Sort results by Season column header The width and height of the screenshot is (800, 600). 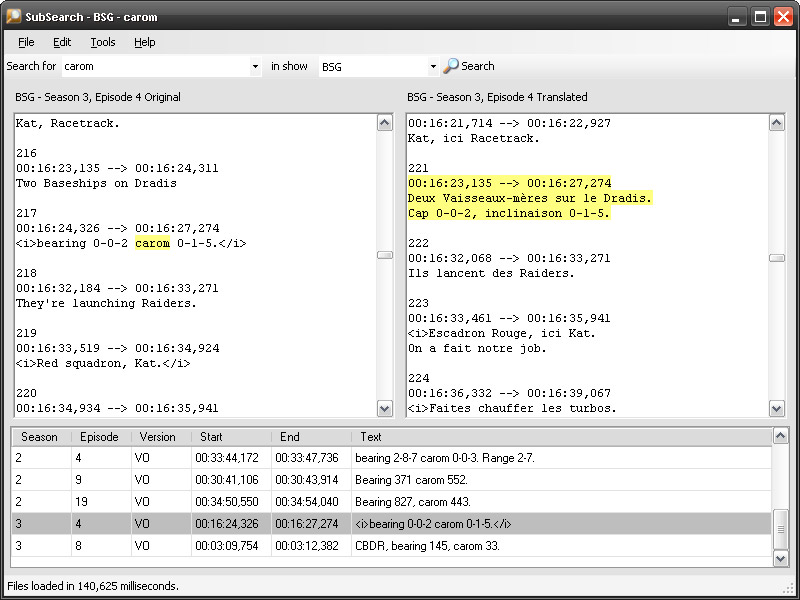tap(40, 437)
